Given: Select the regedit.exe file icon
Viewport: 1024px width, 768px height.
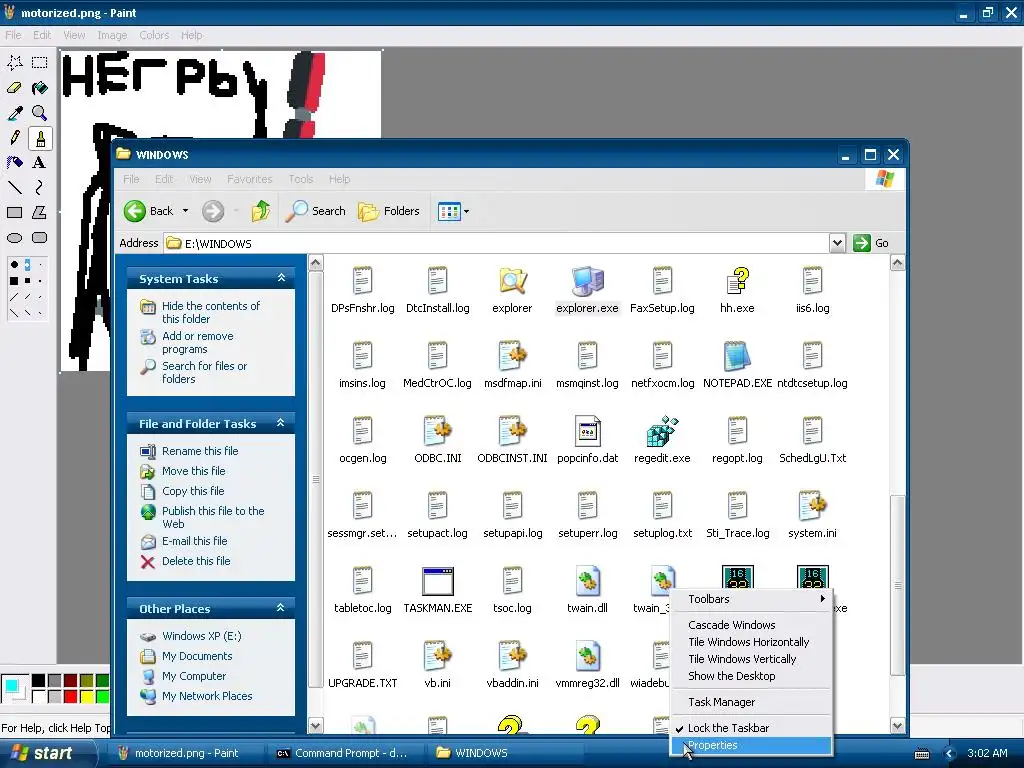Looking at the screenshot, I should [x=662, y=439].
